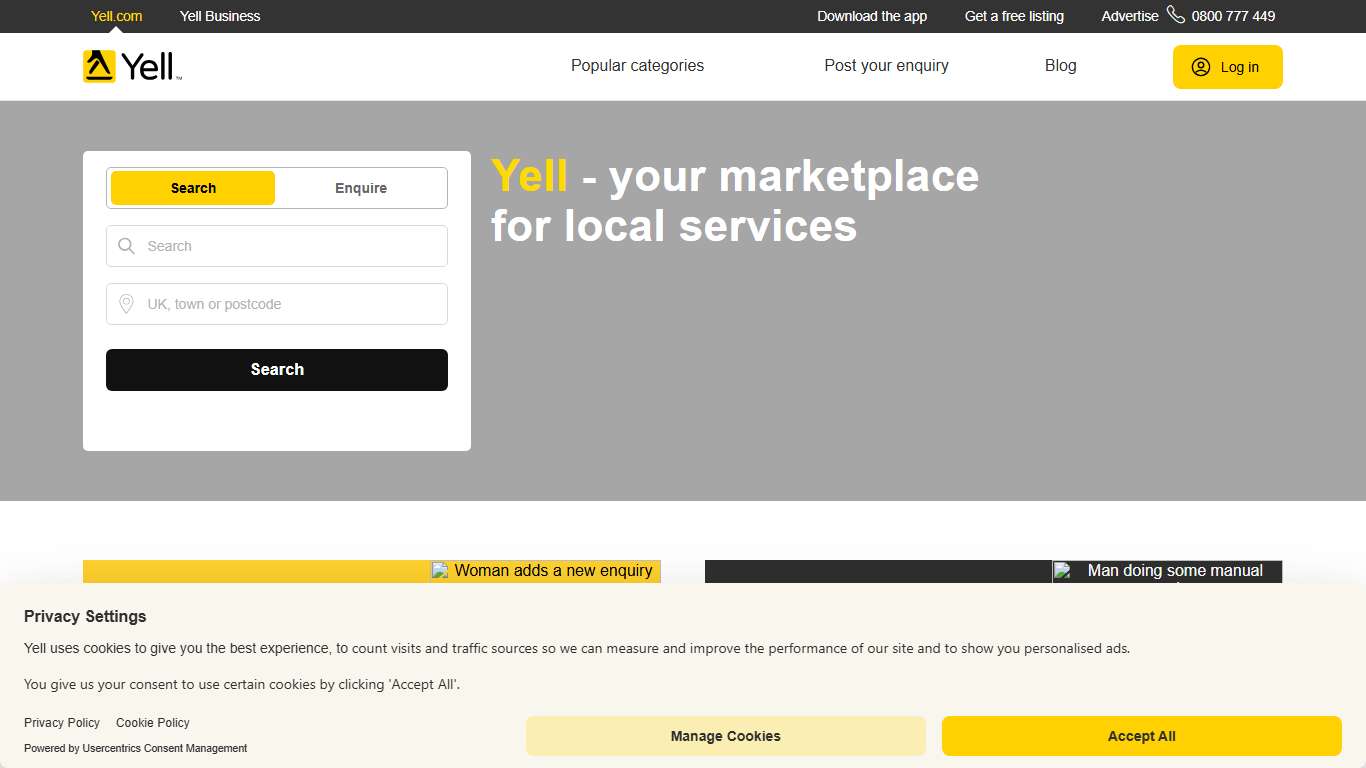The width and height of the screenshot is (1366, 768).
Task: Click the location pin icon
Action: 126,303
